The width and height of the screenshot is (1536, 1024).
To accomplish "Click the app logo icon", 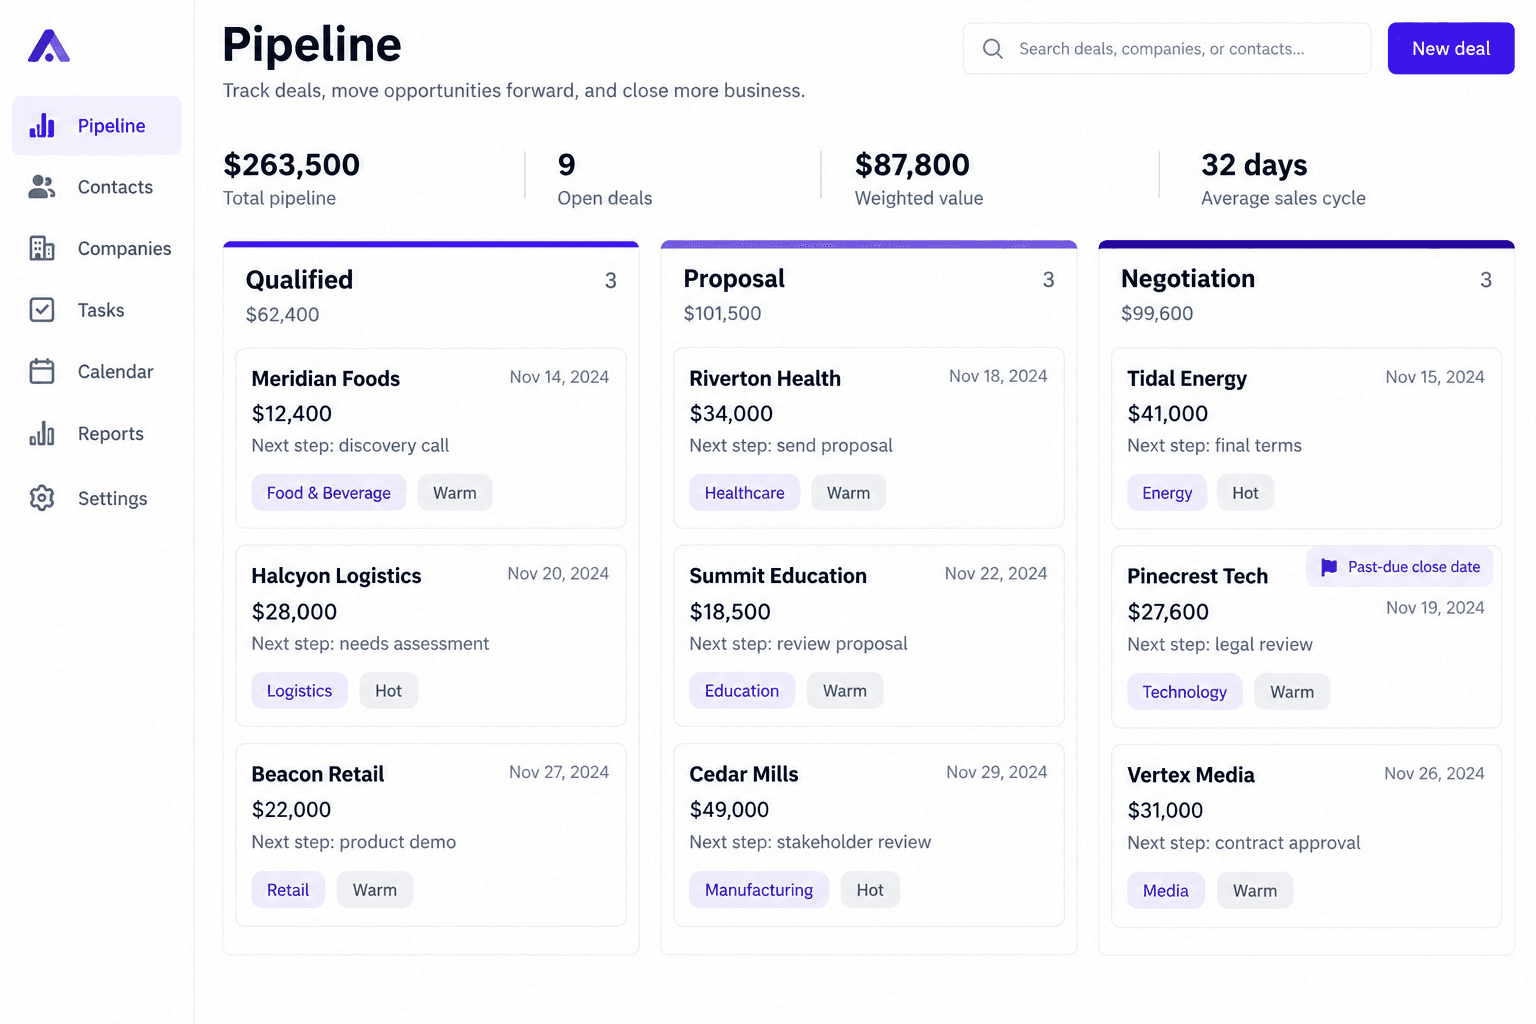I will [x=49, y=46].
